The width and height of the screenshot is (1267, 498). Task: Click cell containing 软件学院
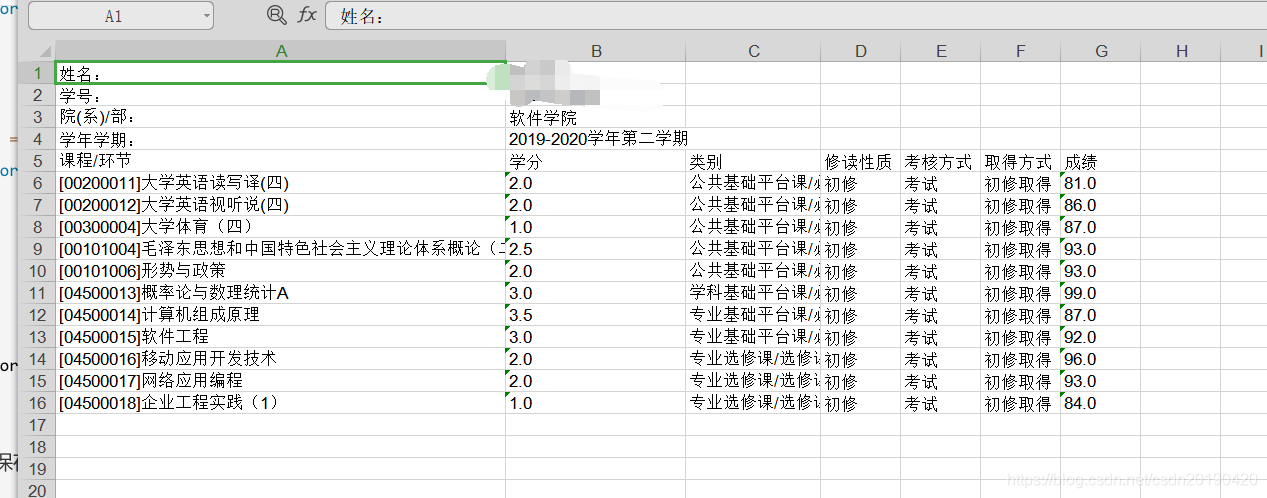pos(596,117)
